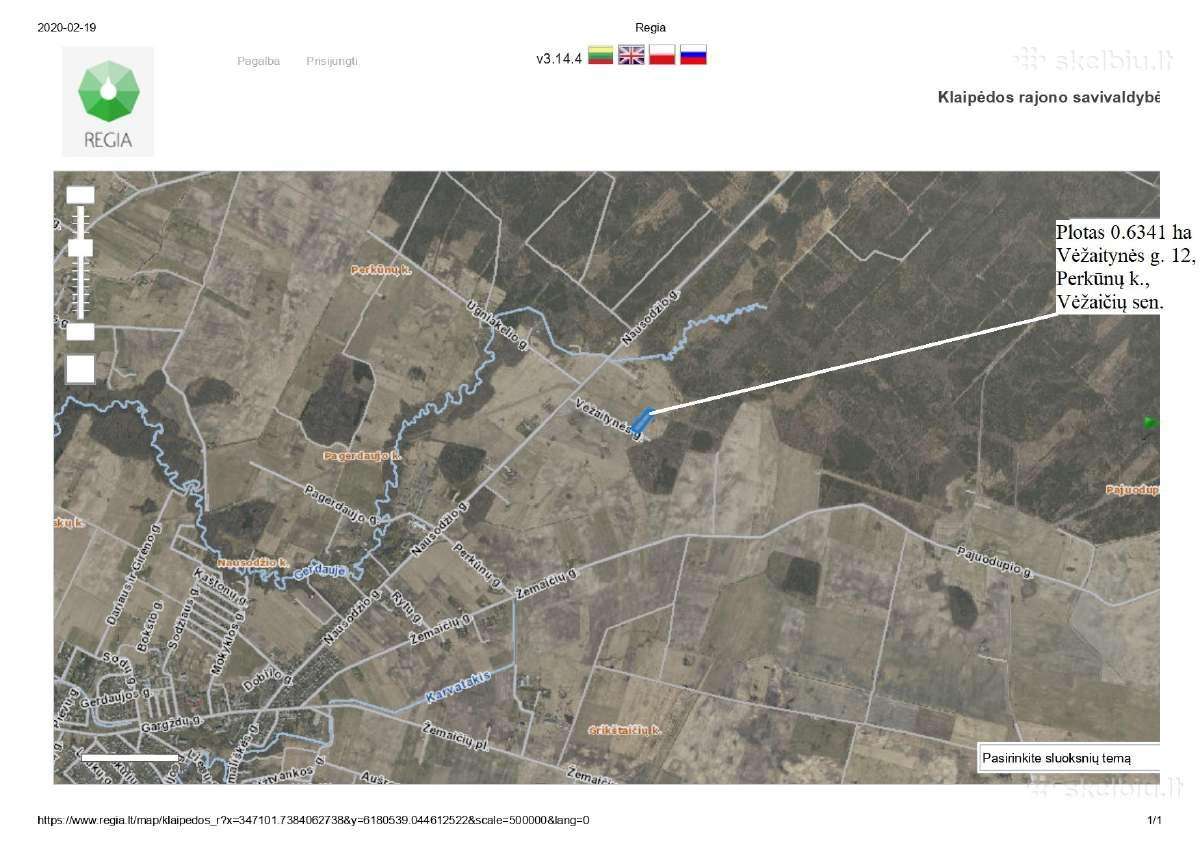The width and height of the screenshot is (1200, 848).
Task: Switch language with the UK flag
Action: 631,55
